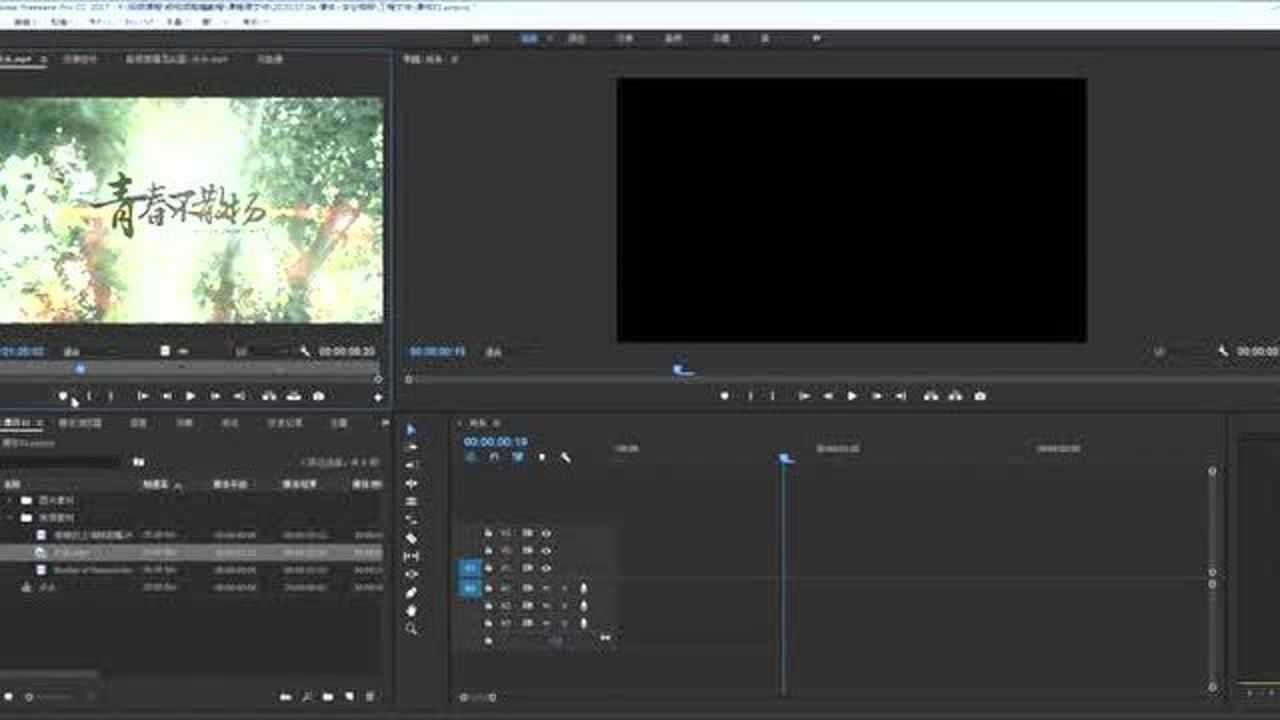This screenshot has width=1280, height=720.
Task: Toggle Linked Selection in timeline header
Action: 518,457
